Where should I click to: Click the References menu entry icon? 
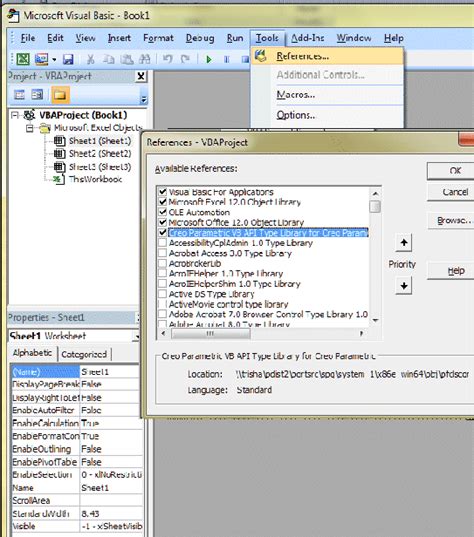[261, 56]
